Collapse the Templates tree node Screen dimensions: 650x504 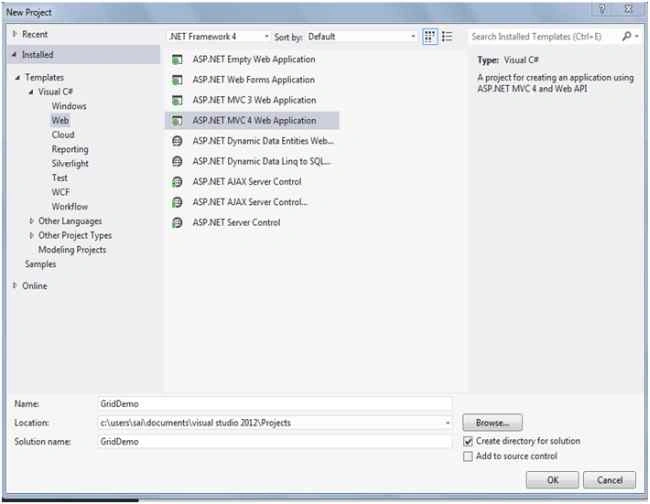[17, 78]
